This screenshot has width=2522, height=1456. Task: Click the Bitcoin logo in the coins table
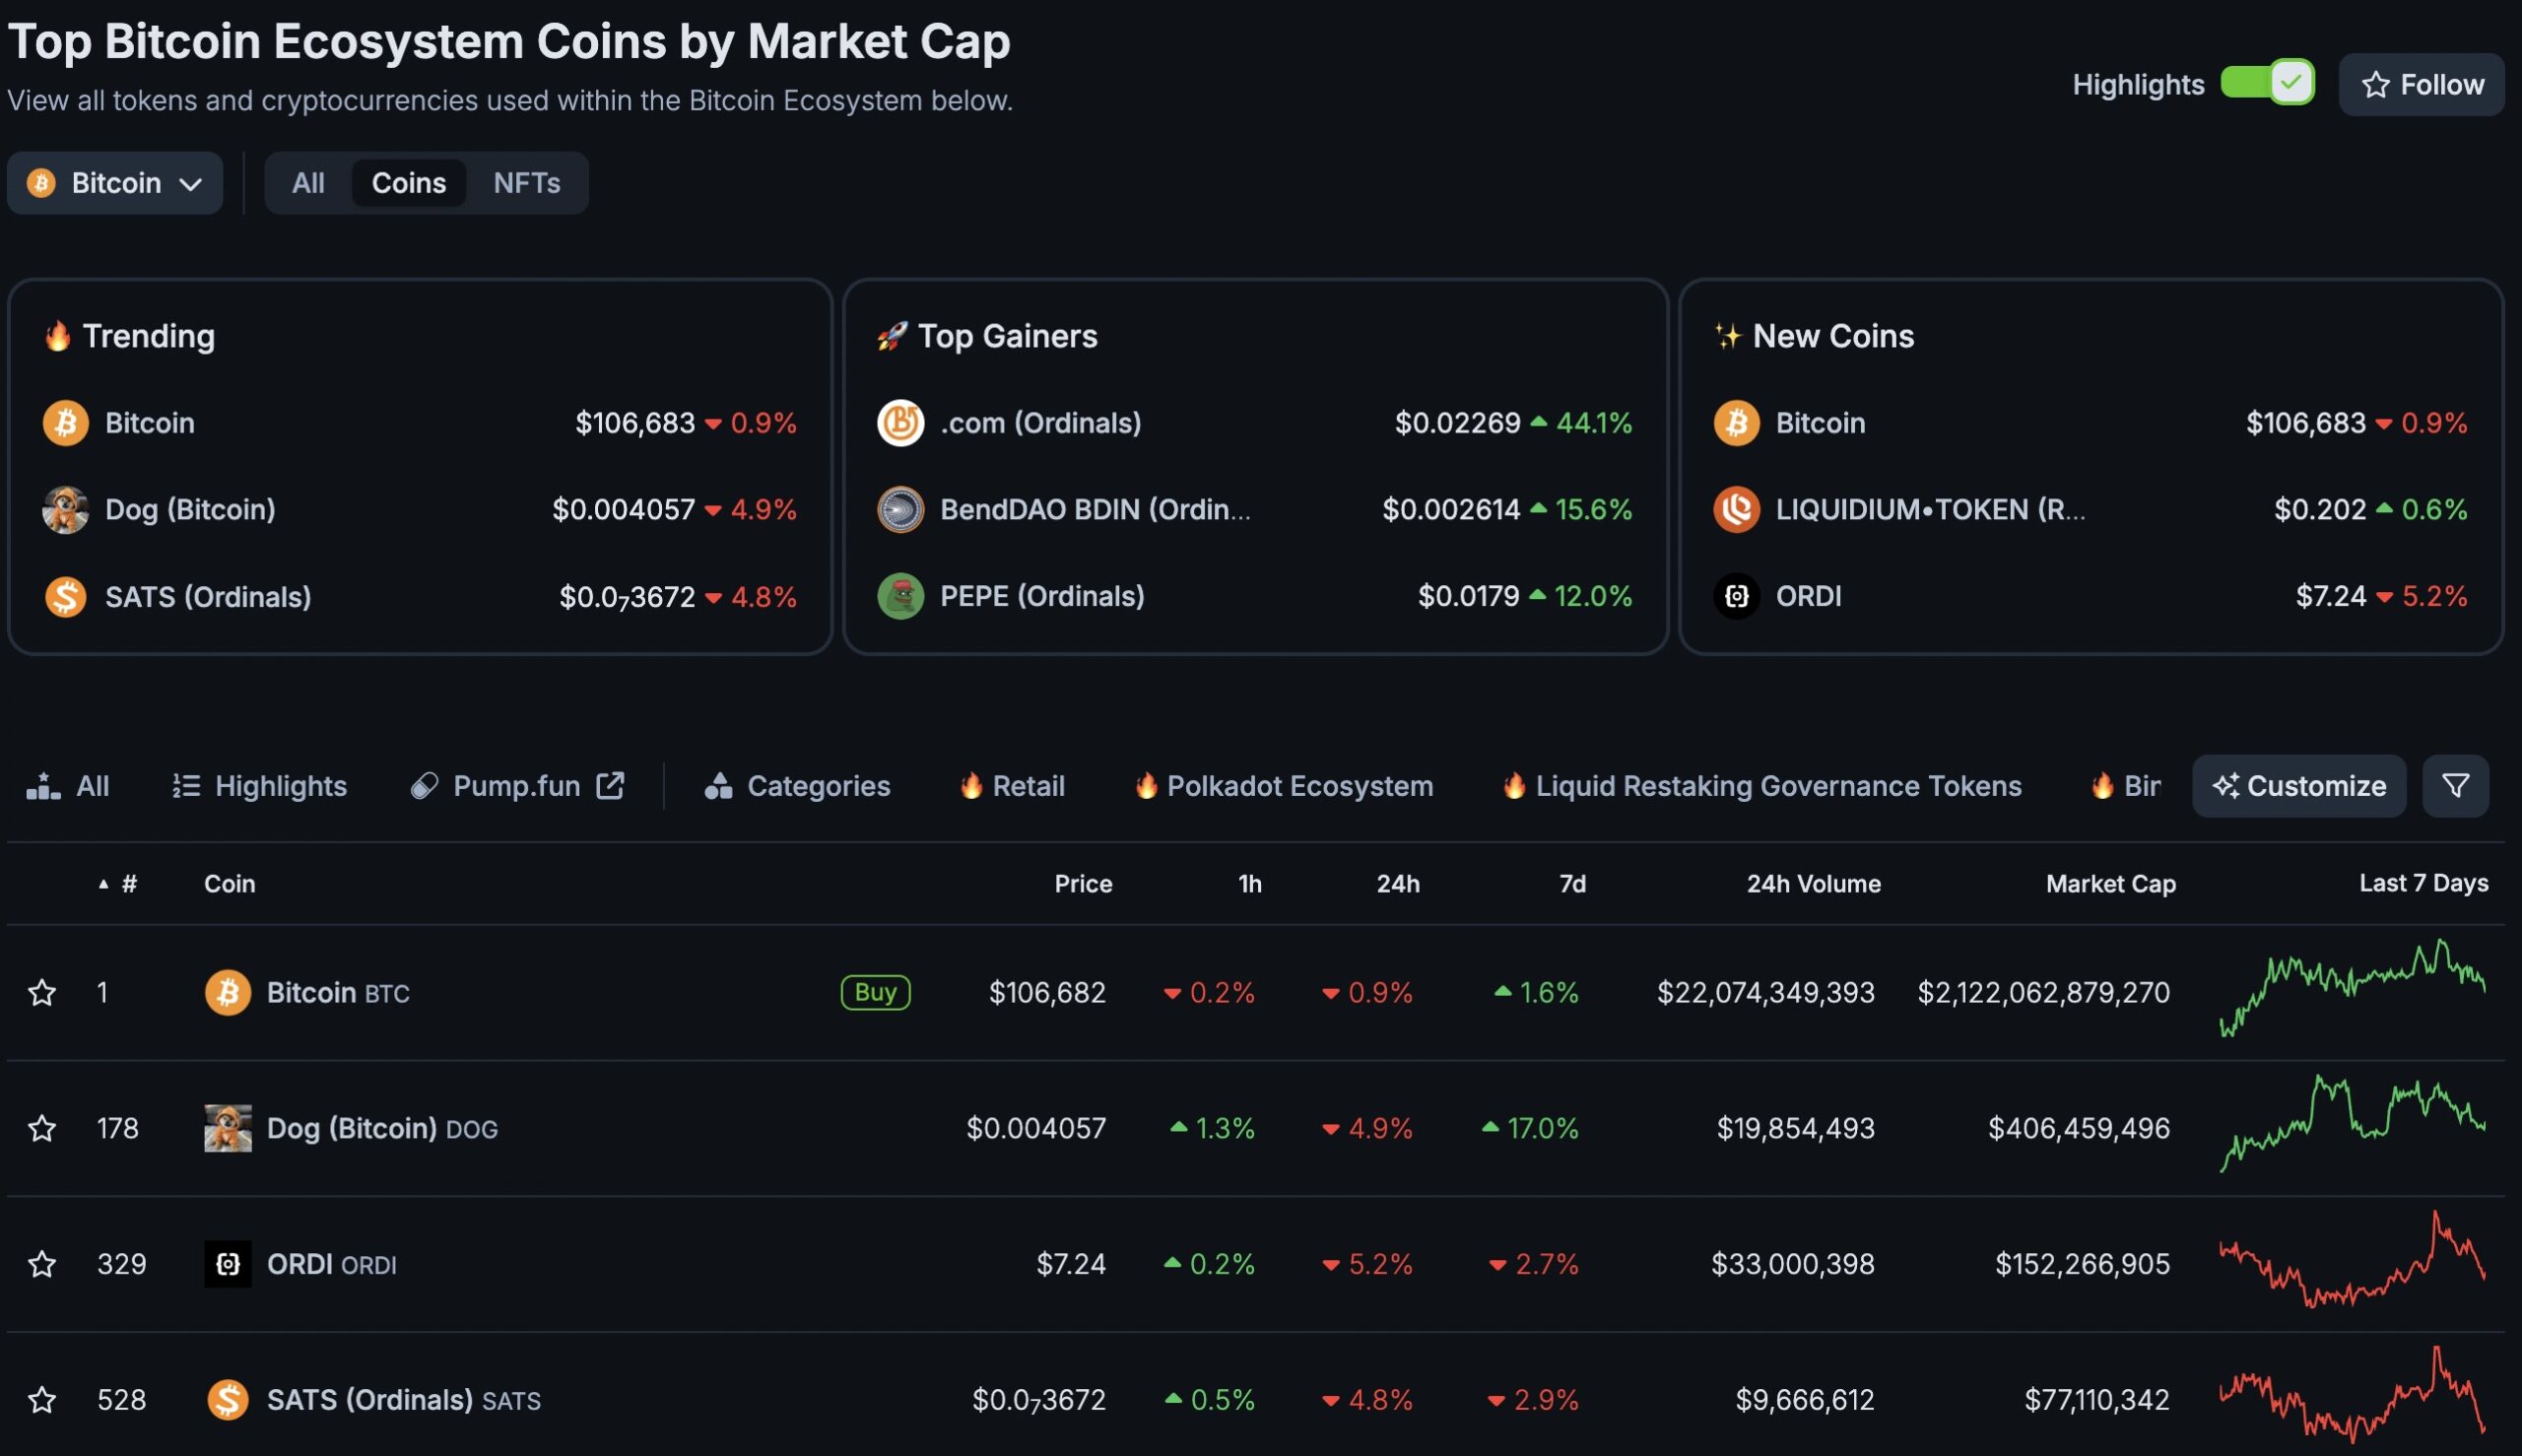[x=230, y=992]
